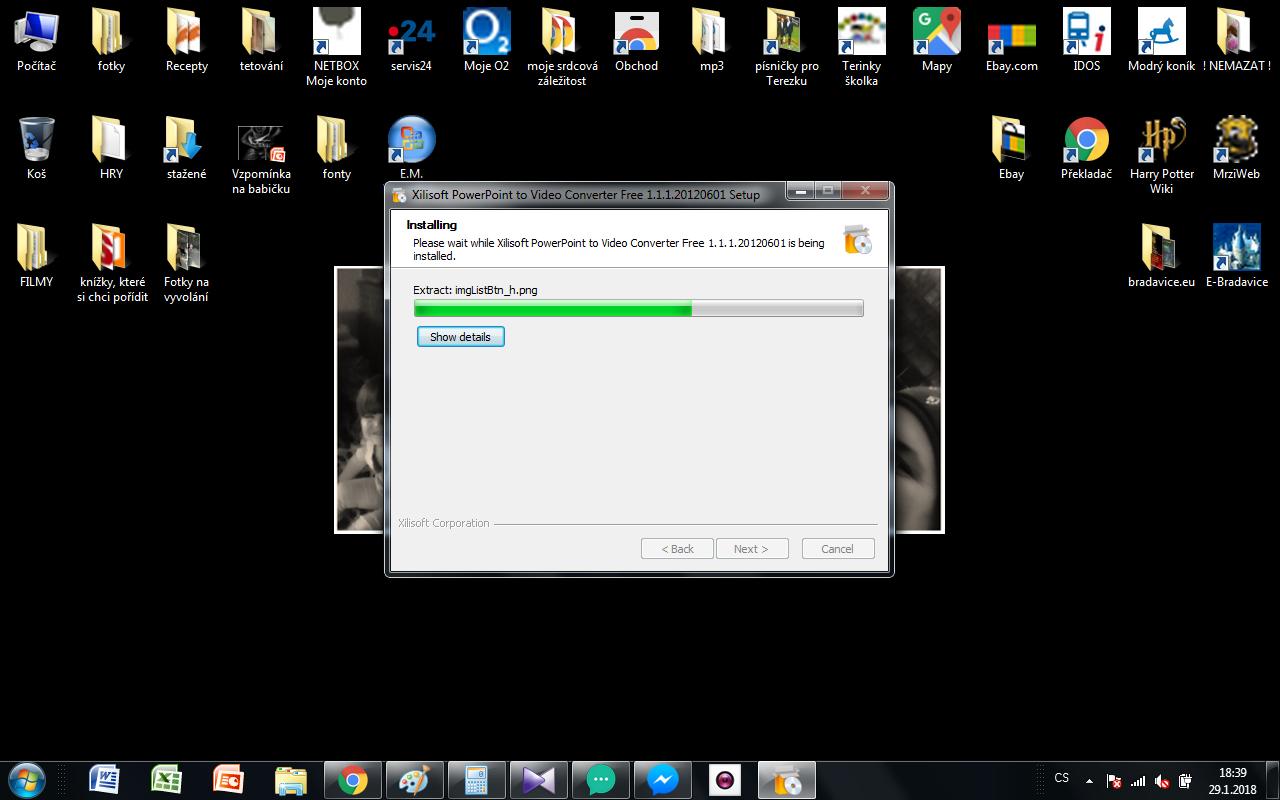This screenshot has height=800, width=1280.
Task: Launch Excel from the taskbar
Action: pyautogui.click(x=166, y=779)
